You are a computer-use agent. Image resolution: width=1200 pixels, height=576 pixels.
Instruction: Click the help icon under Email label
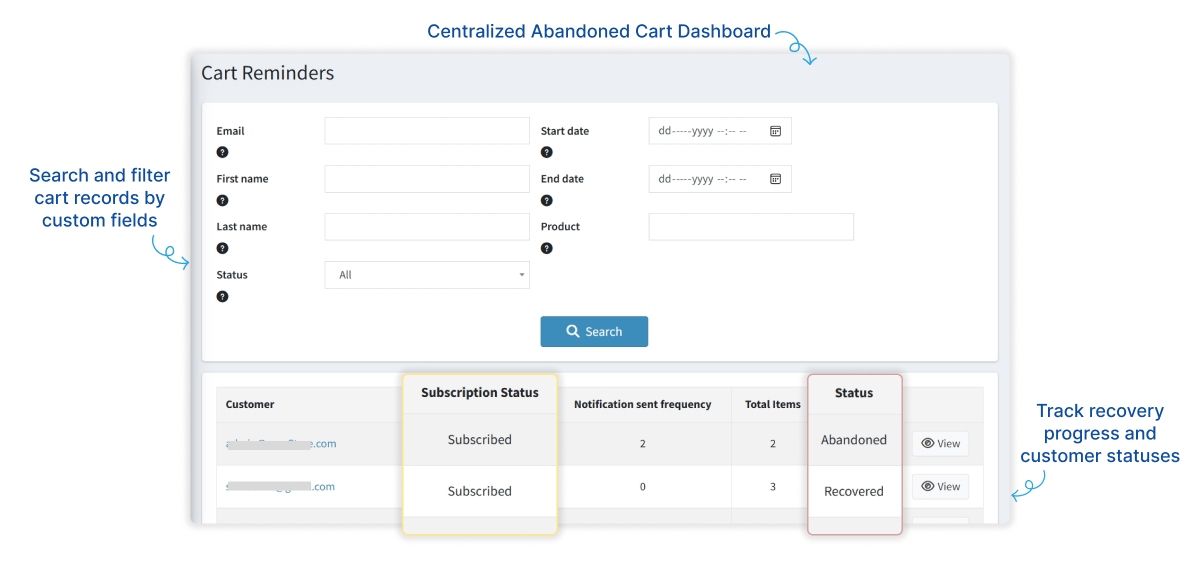pyautogui.click(x=222, y=152)
